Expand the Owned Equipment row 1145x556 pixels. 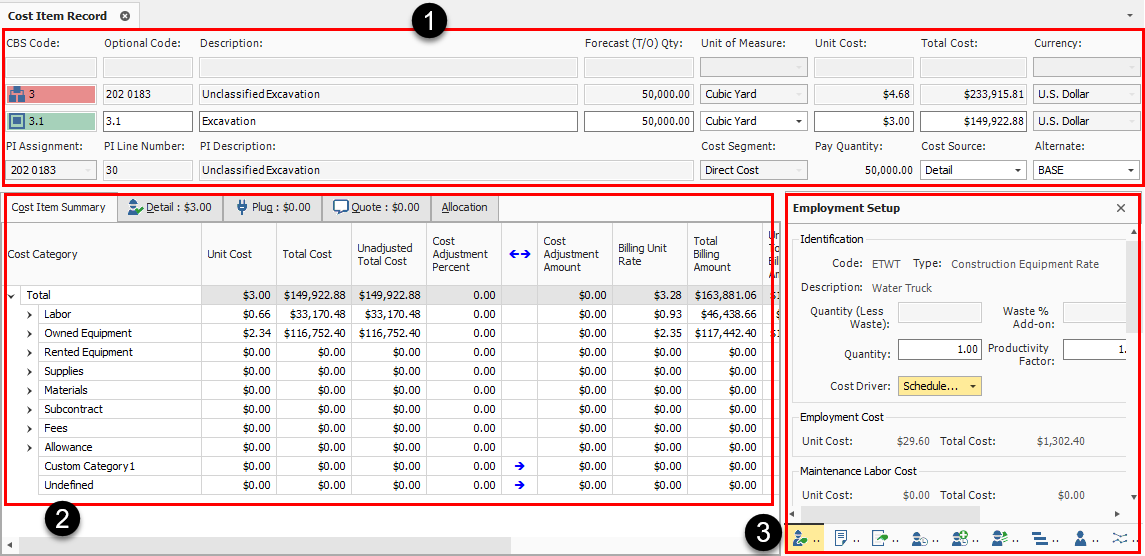pos(30,333)
